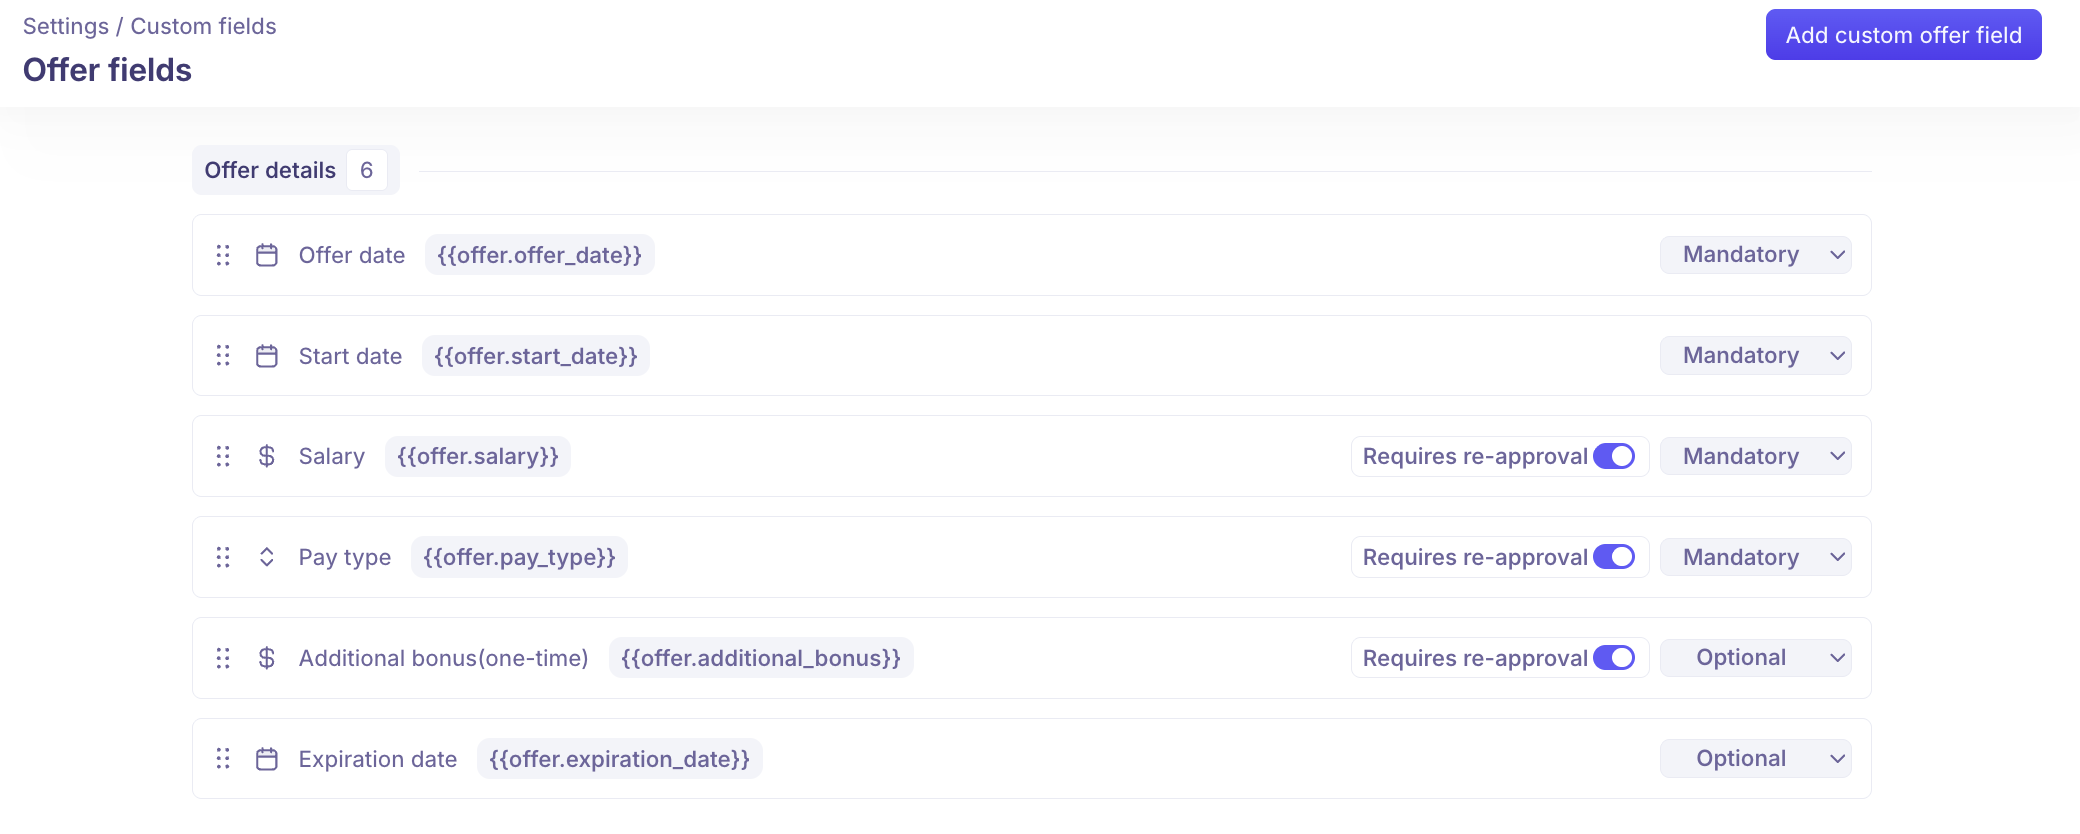Click Add custom offer field button

click(1904, 35)
